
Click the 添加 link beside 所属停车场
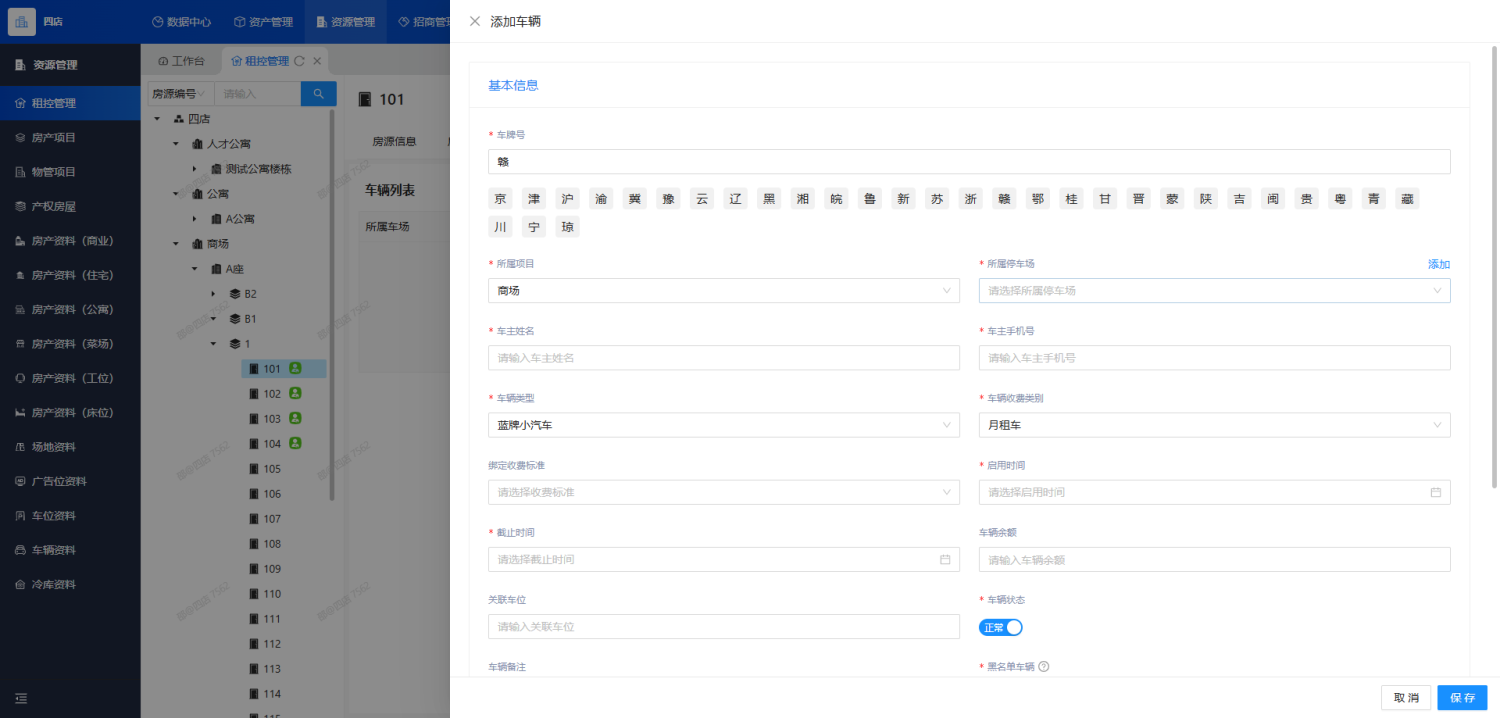tap(1439, 264)
